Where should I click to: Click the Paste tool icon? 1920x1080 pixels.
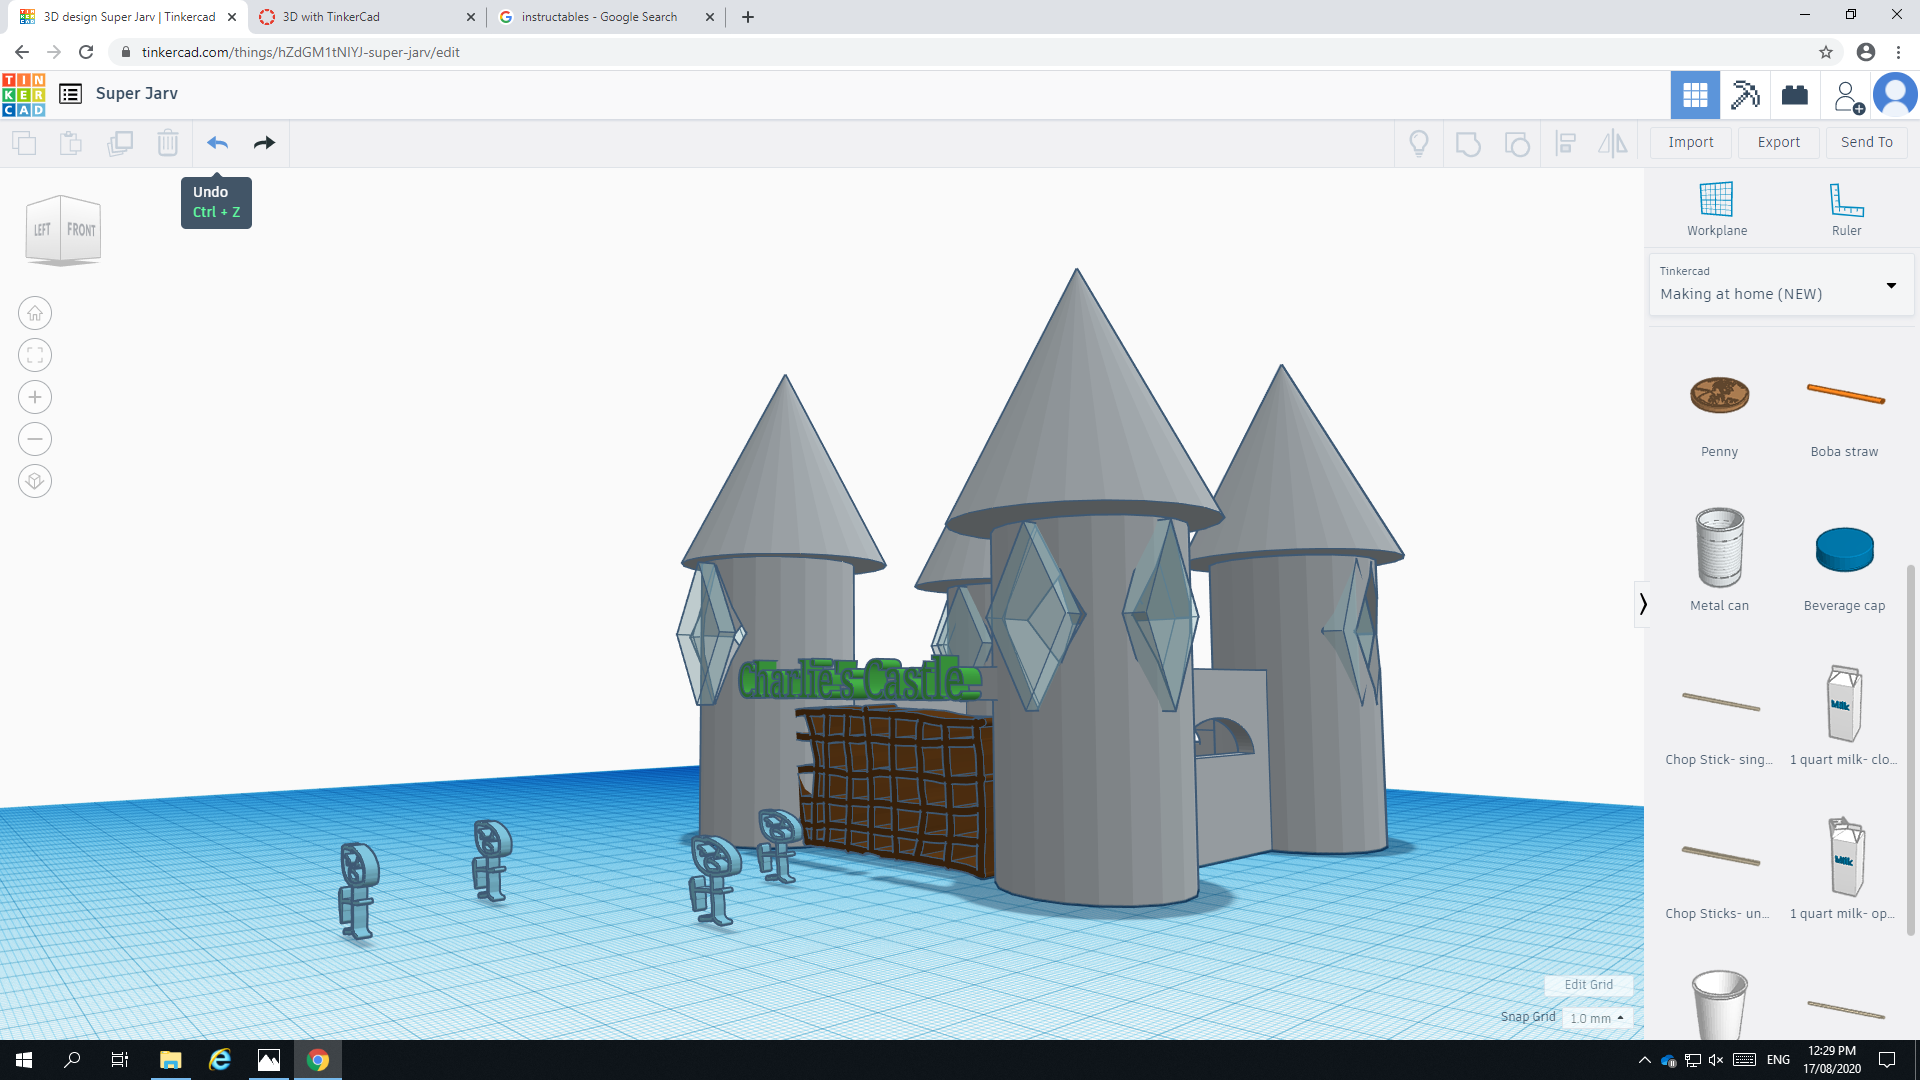tap(71, 143)
